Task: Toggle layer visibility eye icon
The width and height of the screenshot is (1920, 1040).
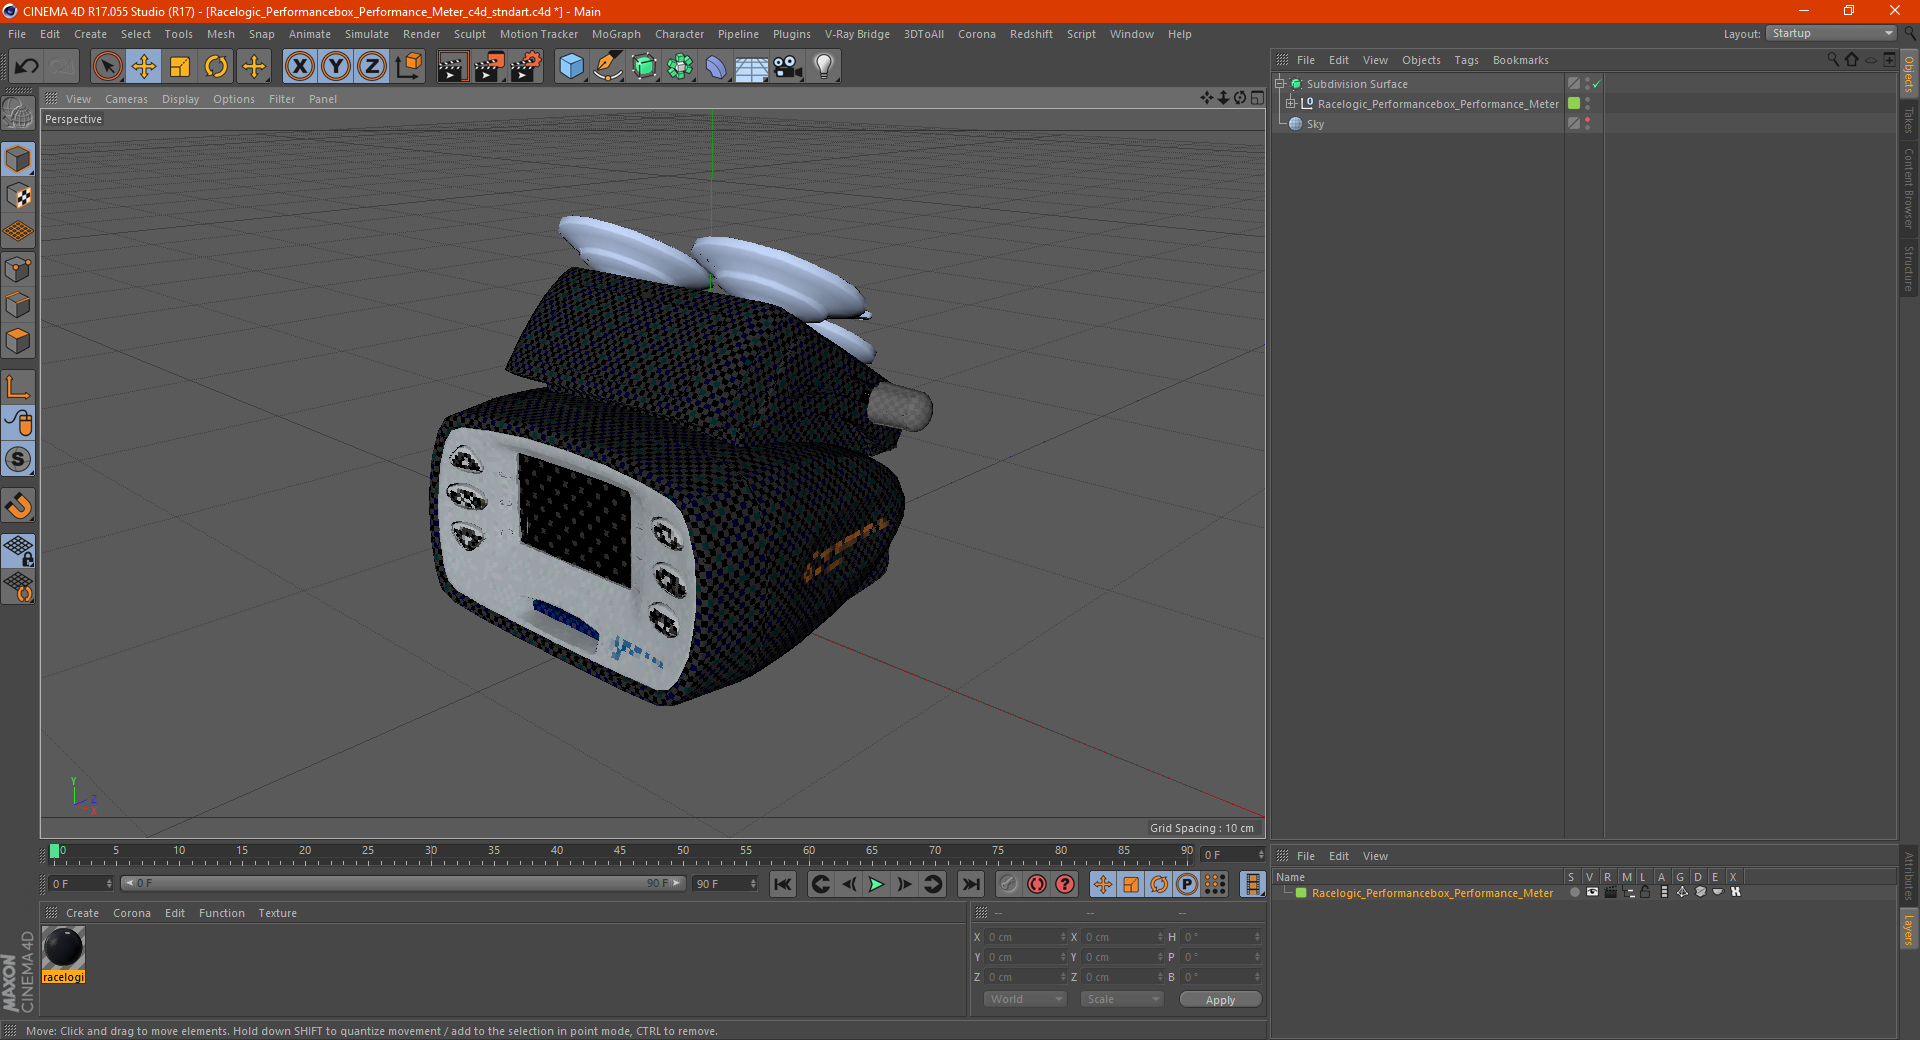Action: tap(1592, 892)
